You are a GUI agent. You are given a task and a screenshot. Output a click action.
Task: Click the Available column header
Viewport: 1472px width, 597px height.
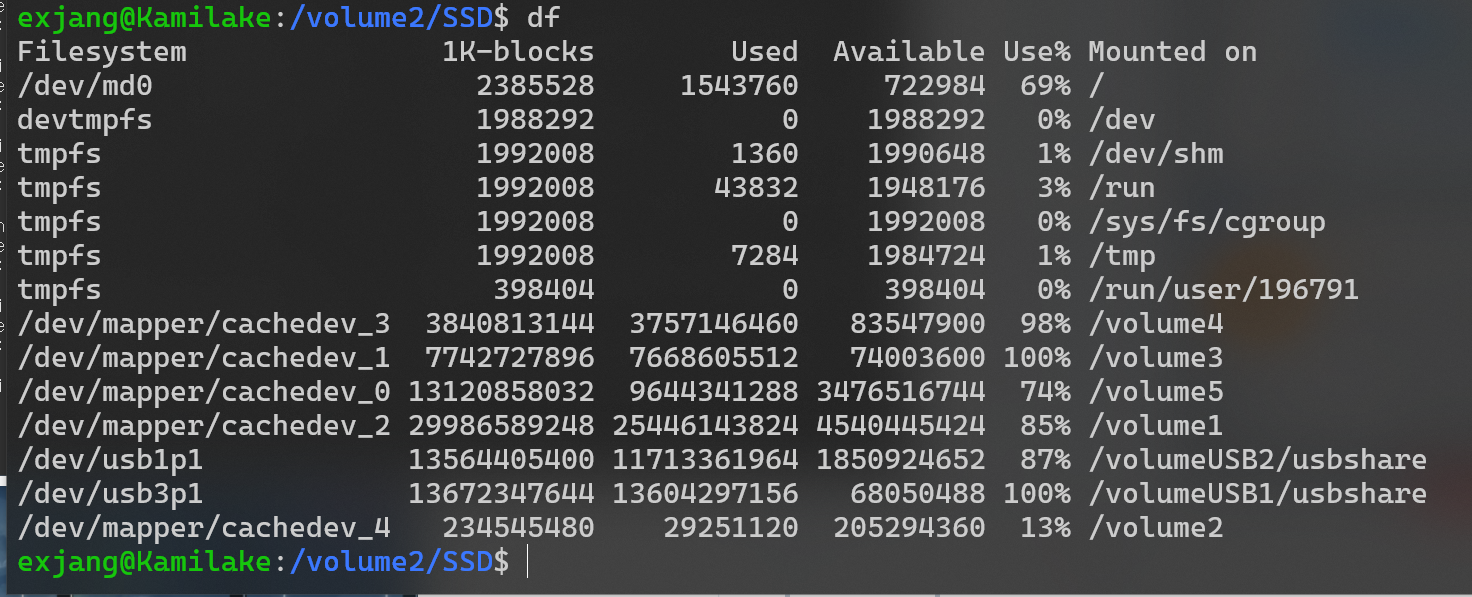pyautogui.click(x=909, y=52)
